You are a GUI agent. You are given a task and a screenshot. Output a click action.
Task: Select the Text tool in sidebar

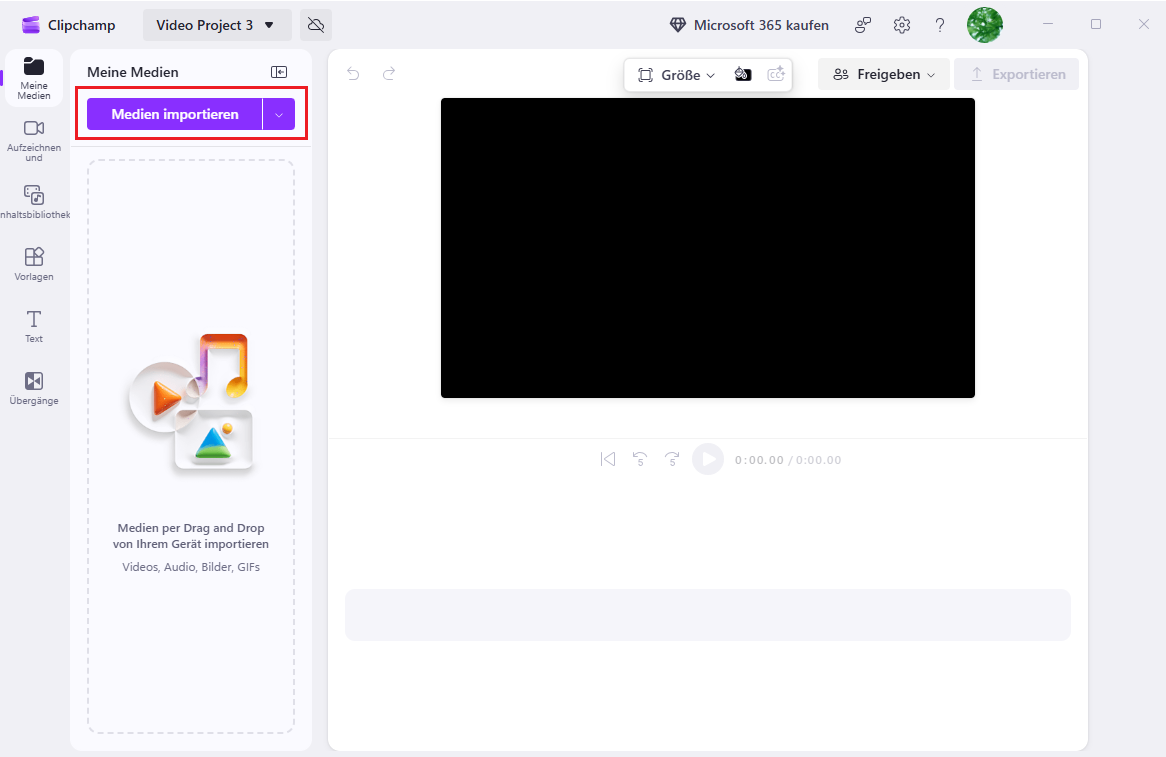pos(34,326)
